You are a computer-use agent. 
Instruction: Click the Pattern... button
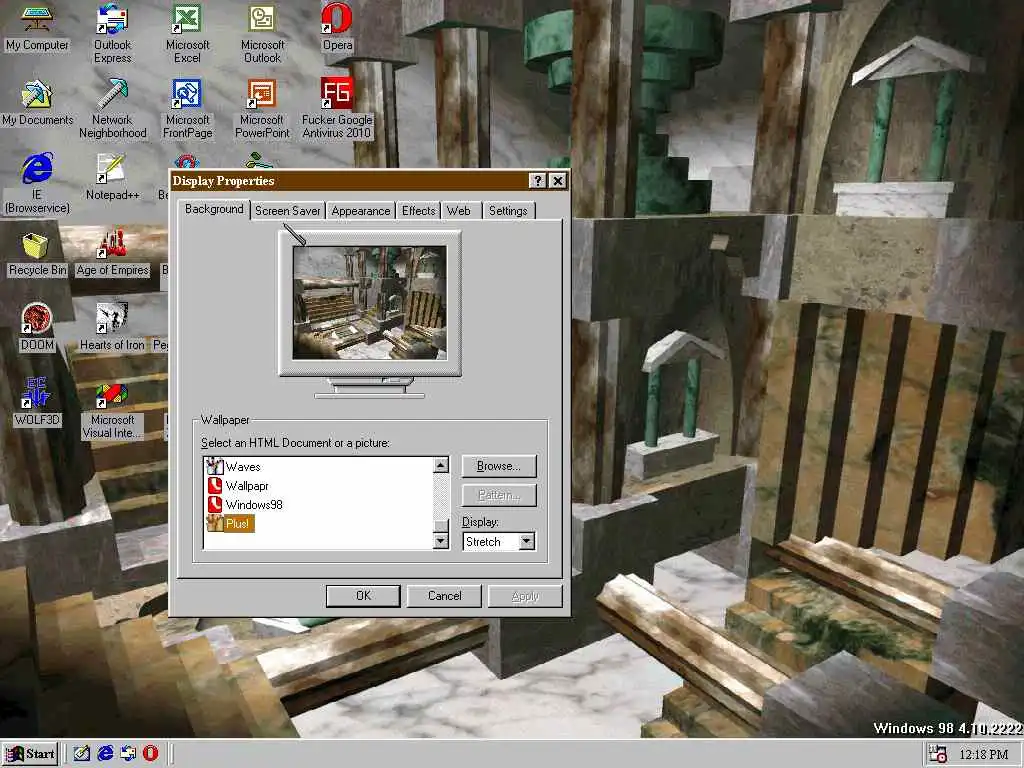point(499,495)
